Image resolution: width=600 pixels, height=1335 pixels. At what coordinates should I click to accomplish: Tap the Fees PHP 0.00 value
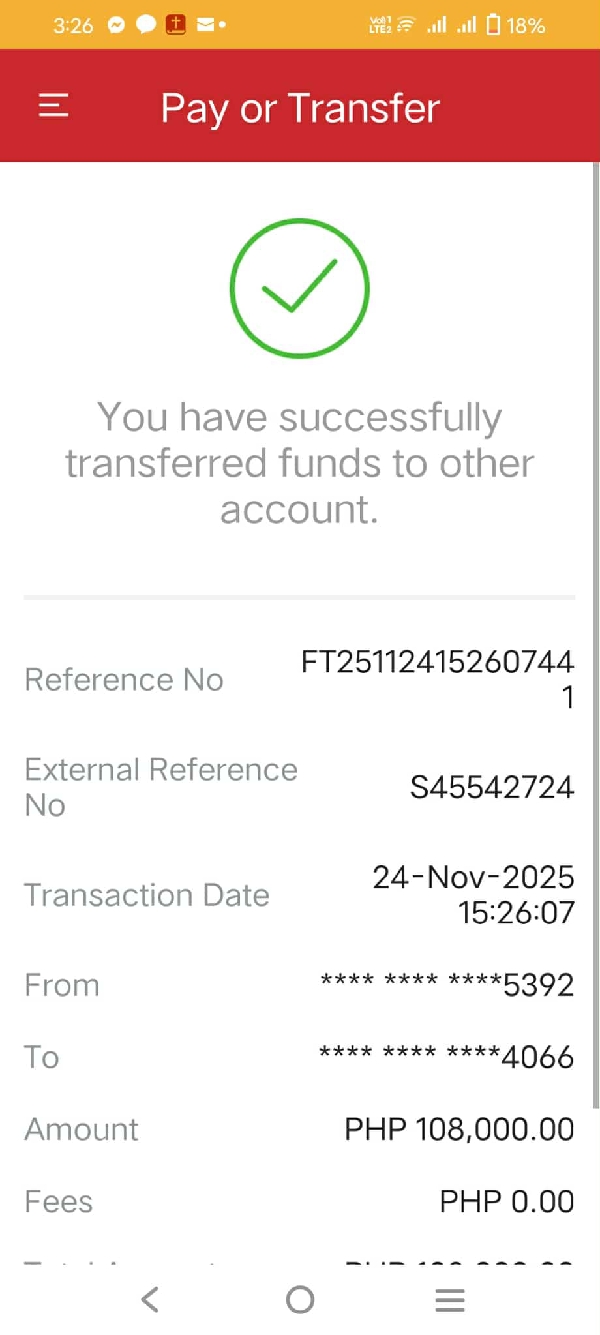pos(507,1201)
